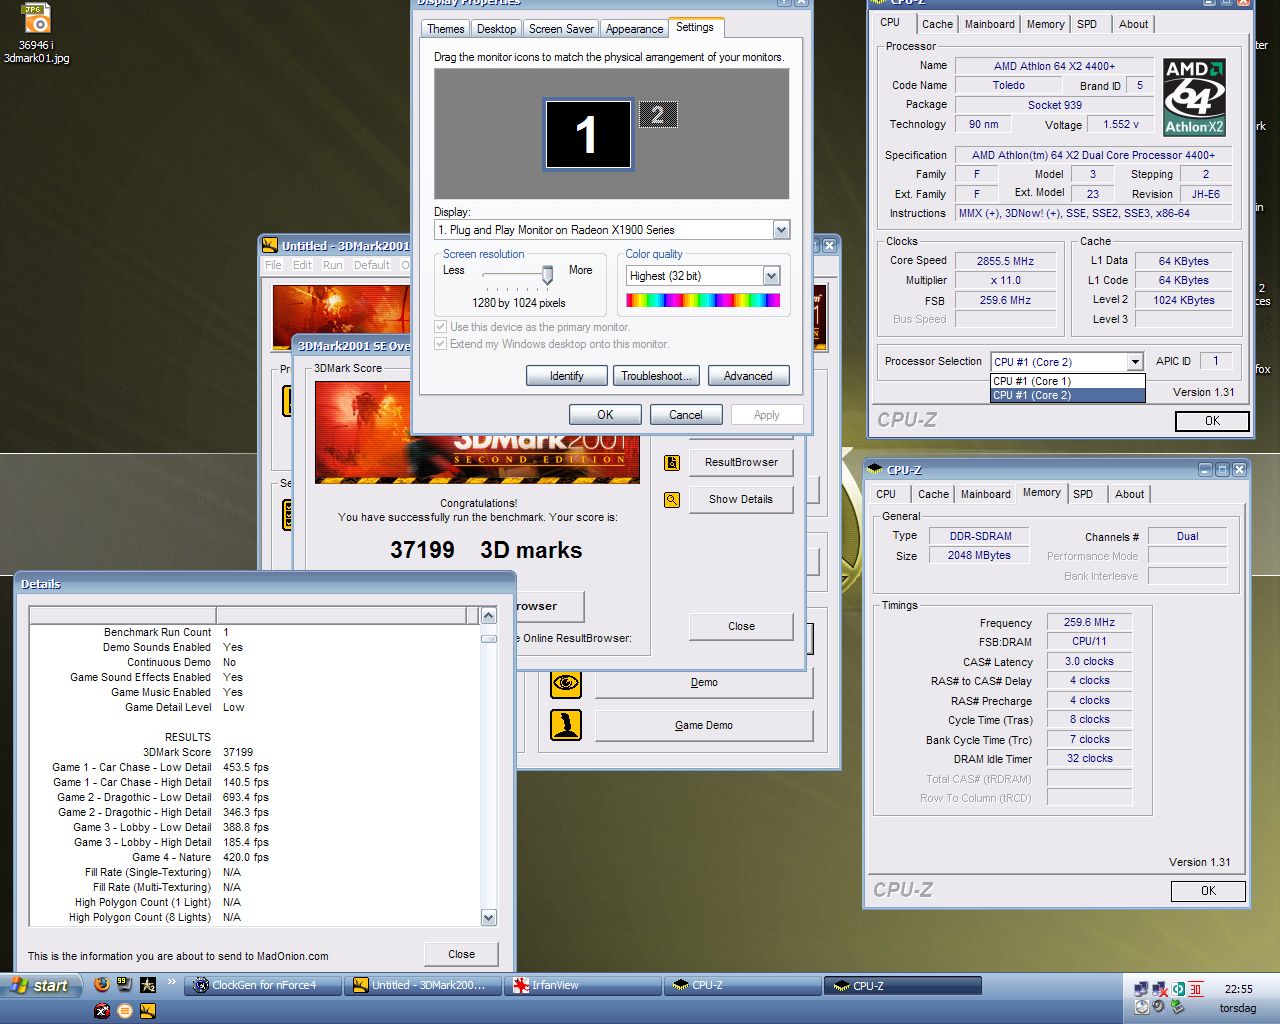Click the joystick icon beside Game Demo
1280x1024 pixels.
click(x=566, y=725)
